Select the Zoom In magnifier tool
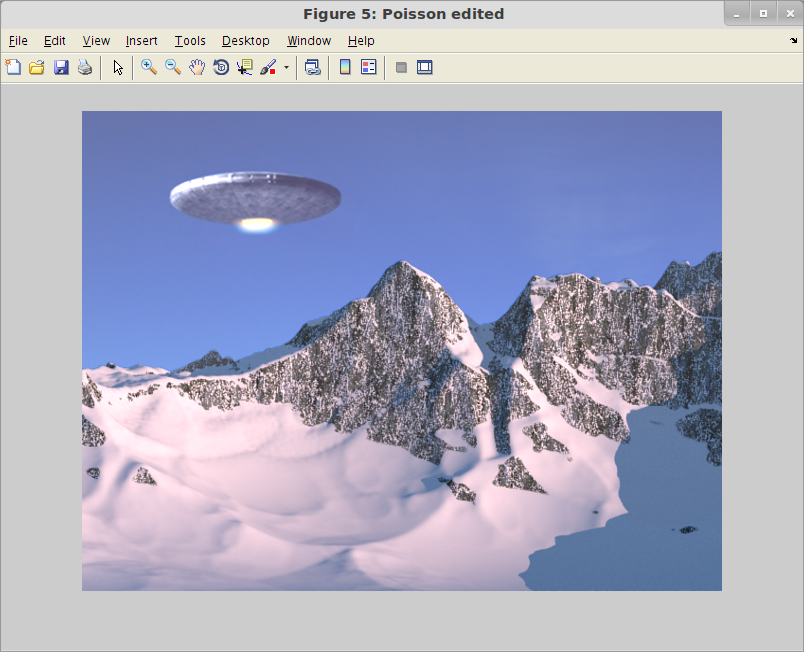Screen dimensions: 804x652 pyautogui.click(x=149, y=67)
